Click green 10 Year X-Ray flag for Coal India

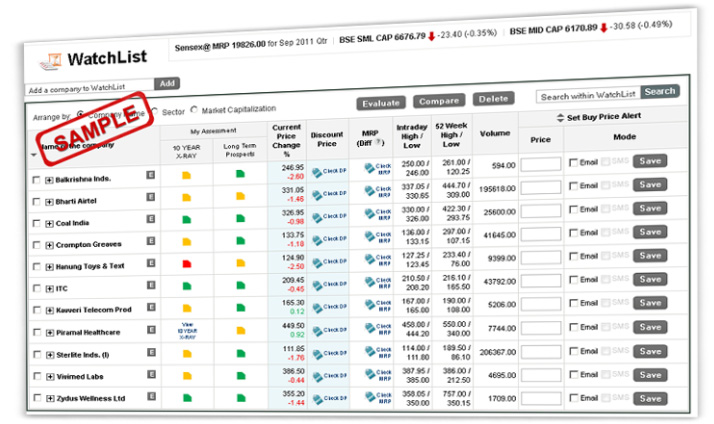186,220
